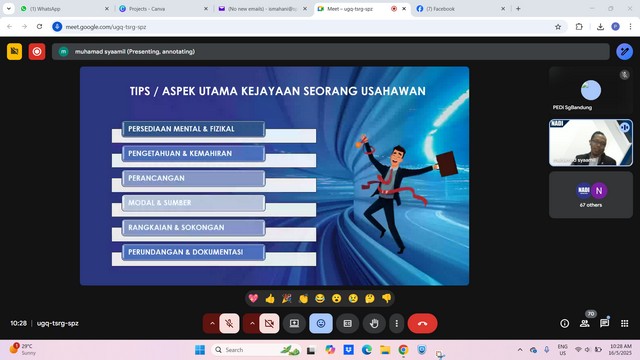Expand the video settings arrow beside camera
This screenshot has width=640, height=360.
click(252, 323)
